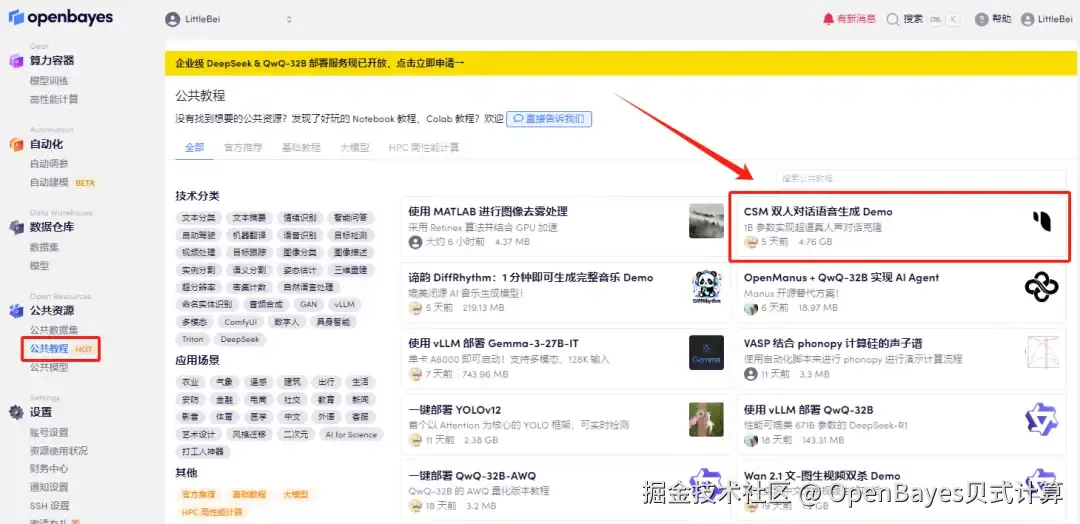Filter by the 文本分类 tag
The image size is (1080, 524).
(198, 218)
